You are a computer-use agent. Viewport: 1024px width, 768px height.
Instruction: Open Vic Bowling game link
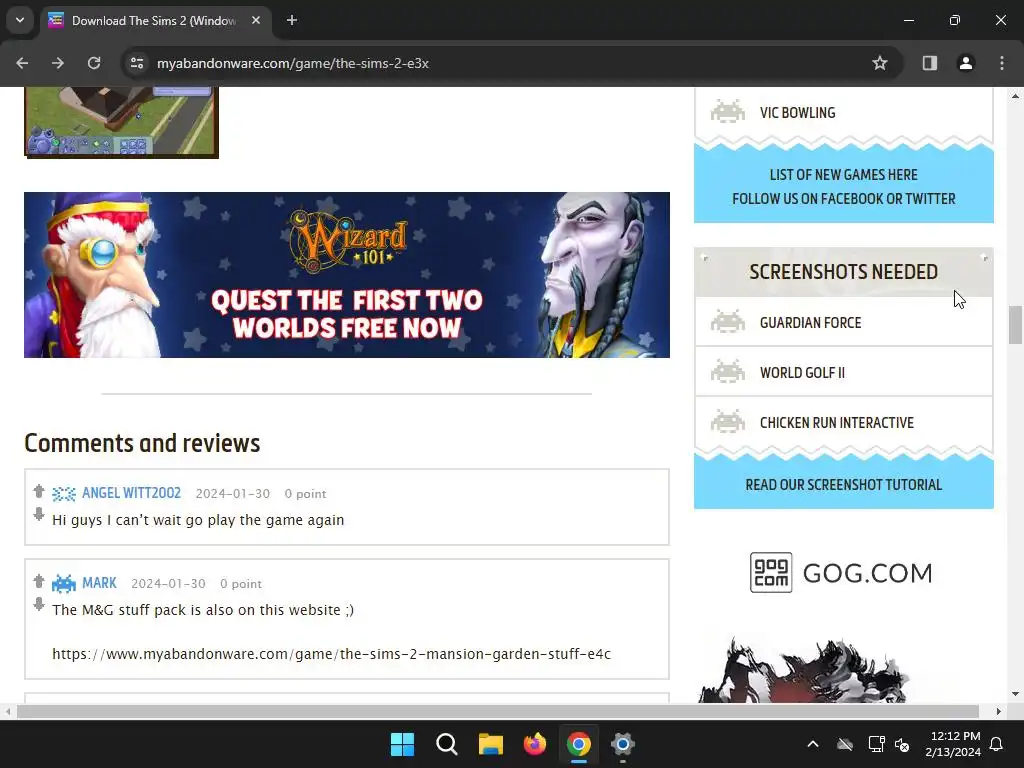(x=797, y=113)
